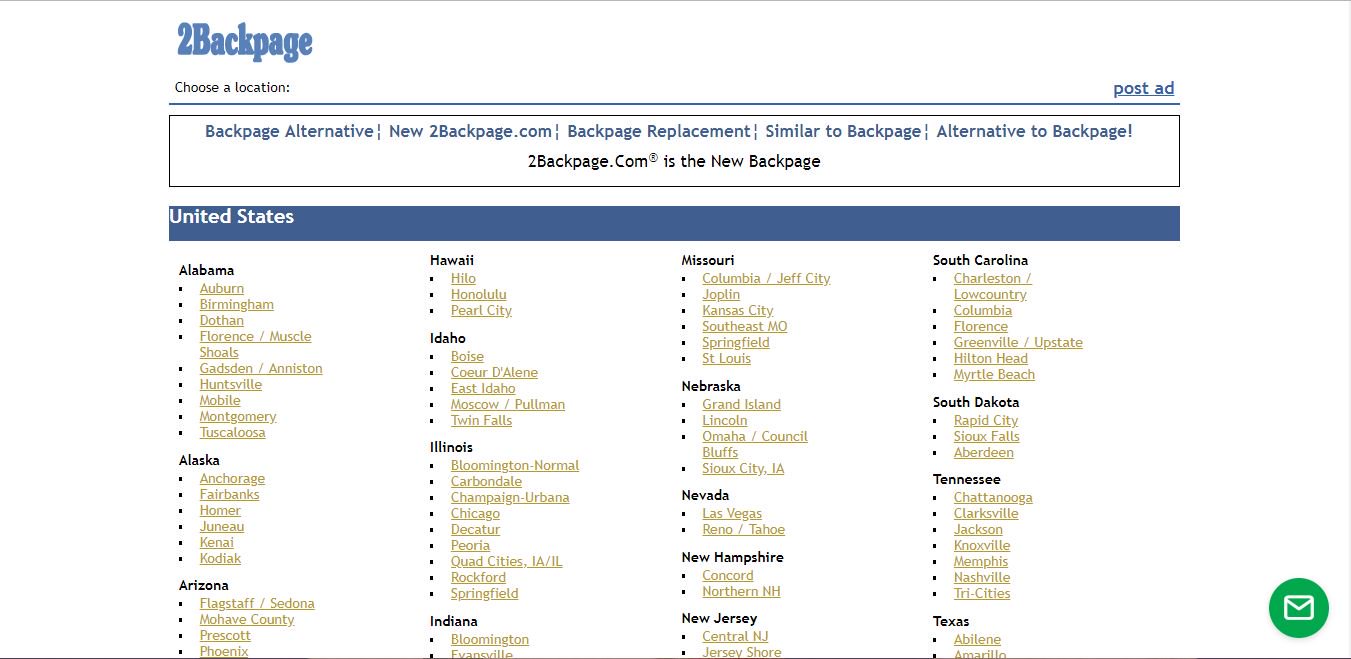The width and height of the screenshot is (1351, 659).
Task: Open Hilo under Hawaii
Action: 463,278
